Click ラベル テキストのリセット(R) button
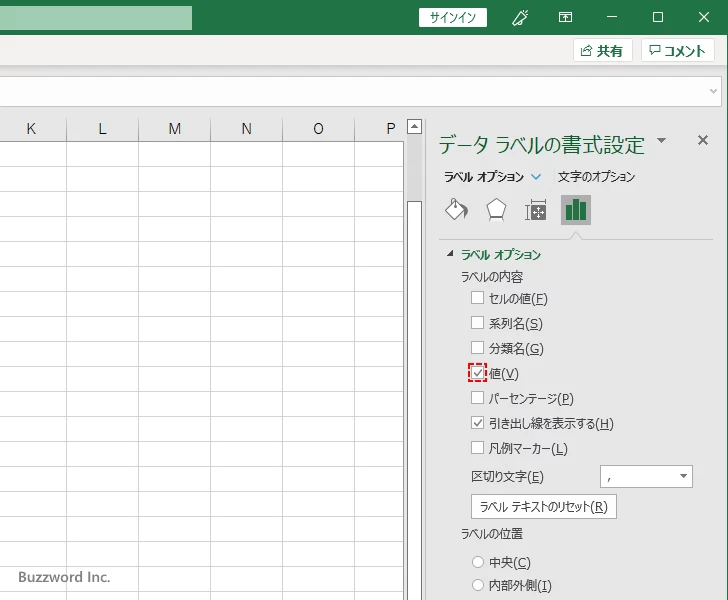Screen dimensions: 728x600 click(544, 507)
